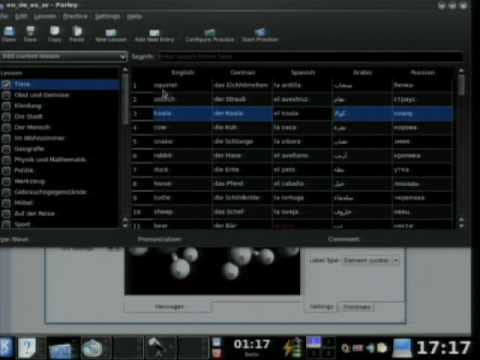Click the Russian column header
The image size is (480, 360).
pos(422,72)
